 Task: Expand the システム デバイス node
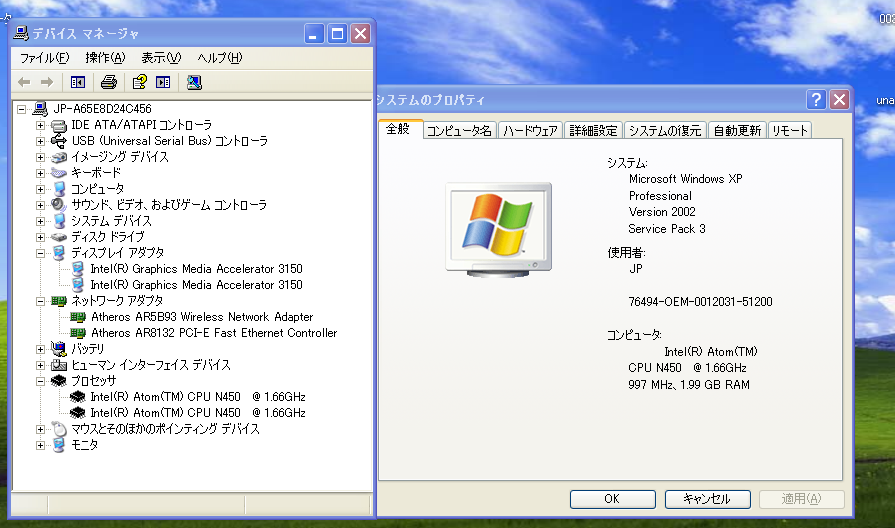click(41, 221)
